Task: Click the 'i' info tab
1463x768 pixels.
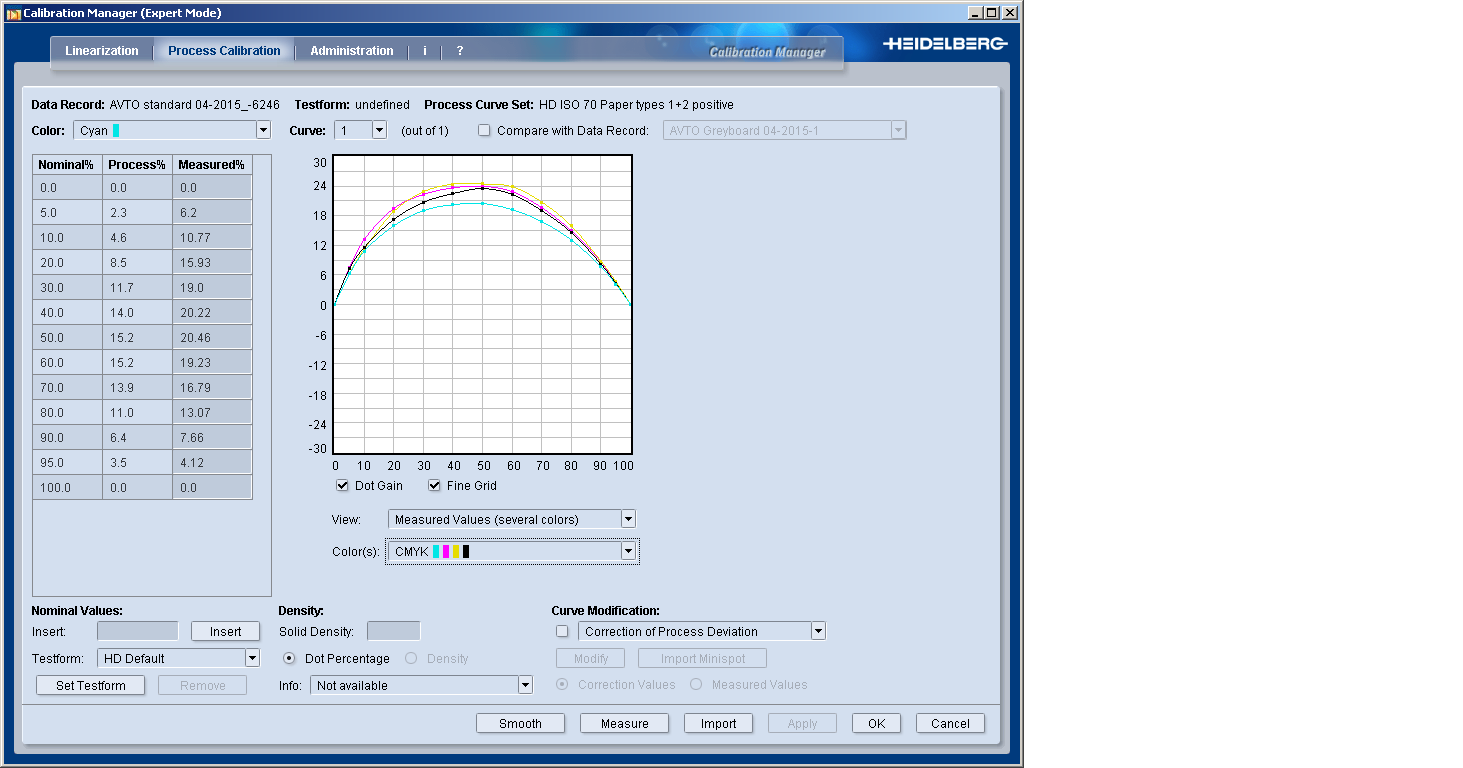Action: (425, 51)
